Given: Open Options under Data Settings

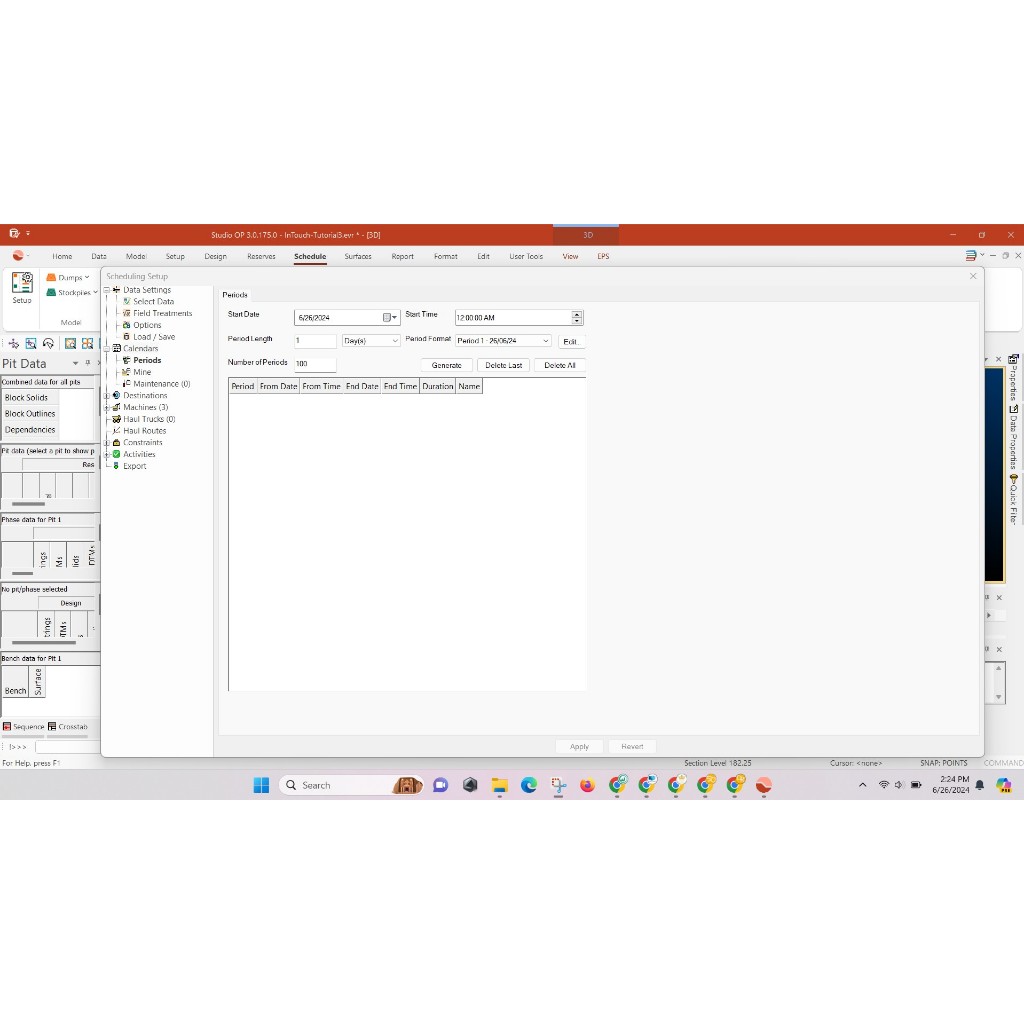Looking at the screenshot, I should [x=147, y=325].
